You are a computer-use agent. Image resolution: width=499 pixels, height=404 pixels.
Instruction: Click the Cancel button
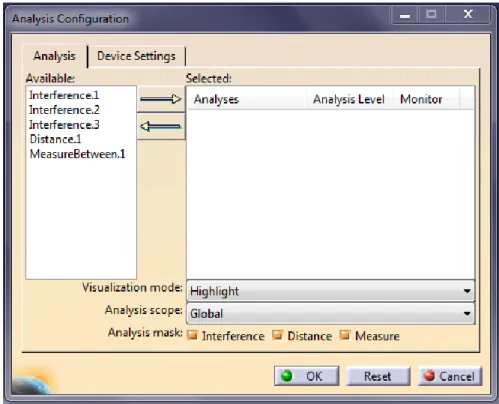(x=450, y=376)
